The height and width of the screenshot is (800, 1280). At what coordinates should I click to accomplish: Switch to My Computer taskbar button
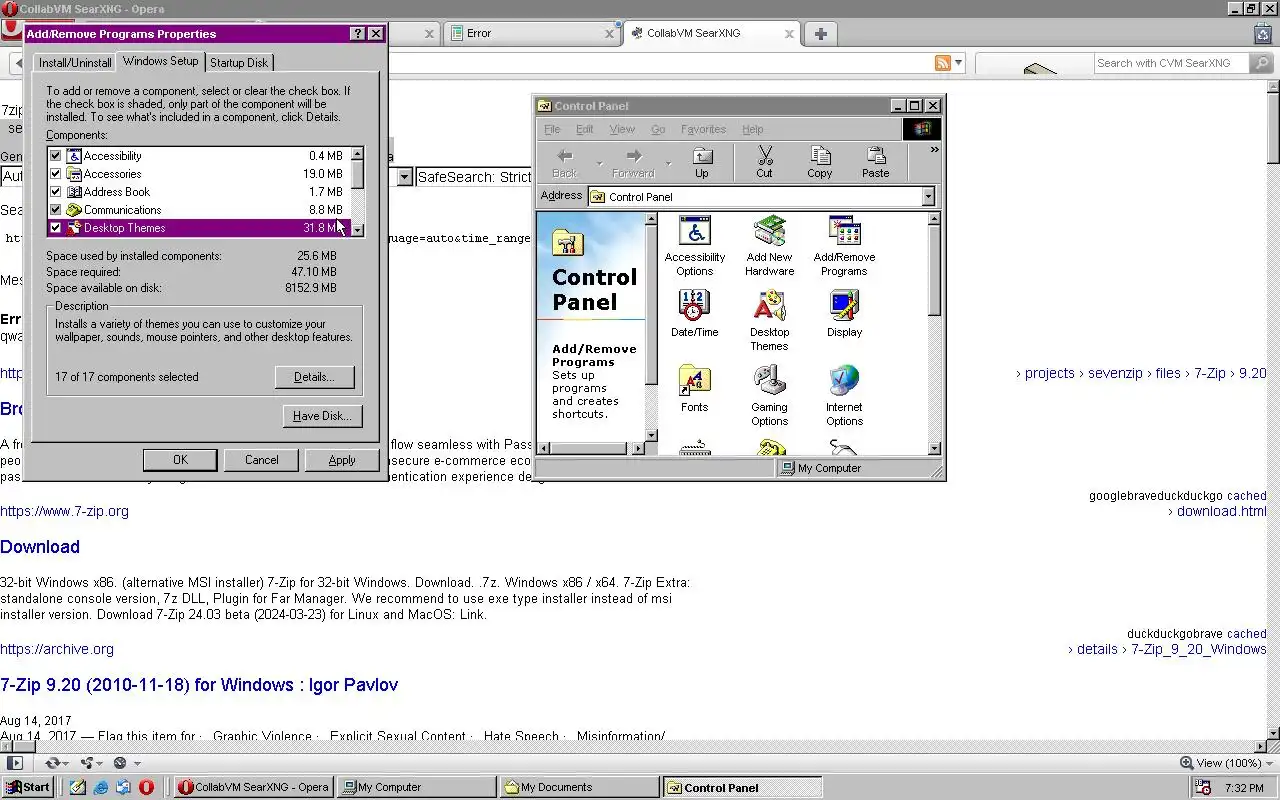coord(416,787)
